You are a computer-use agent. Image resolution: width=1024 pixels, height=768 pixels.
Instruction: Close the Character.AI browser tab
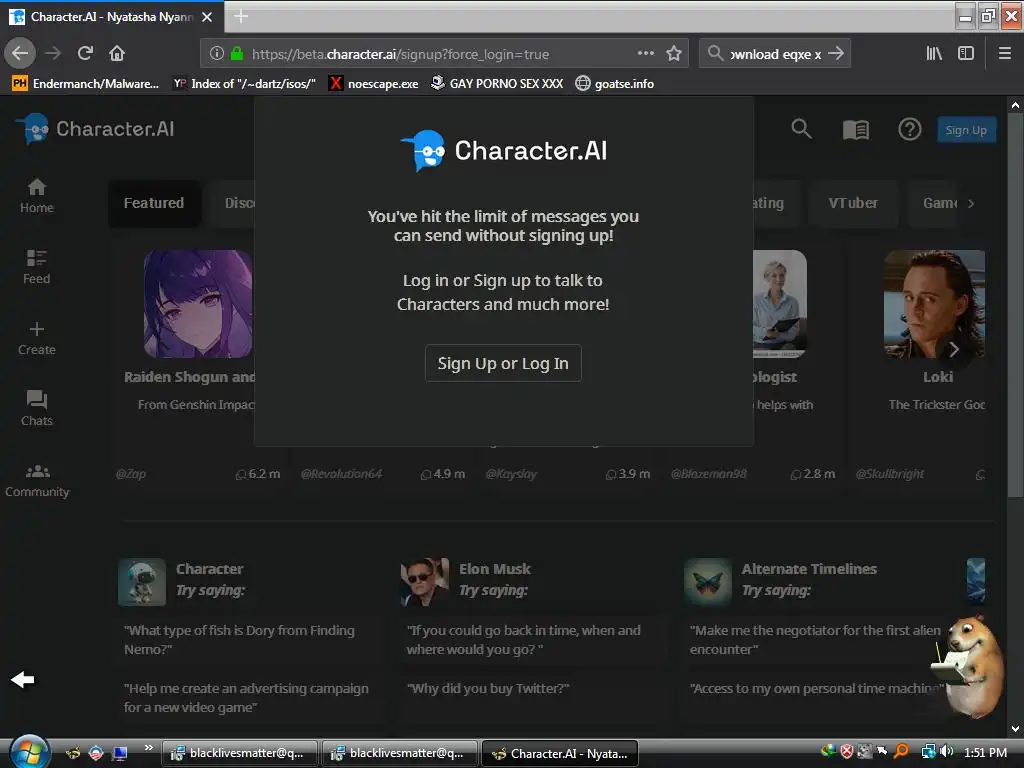[x=207, y=17]
